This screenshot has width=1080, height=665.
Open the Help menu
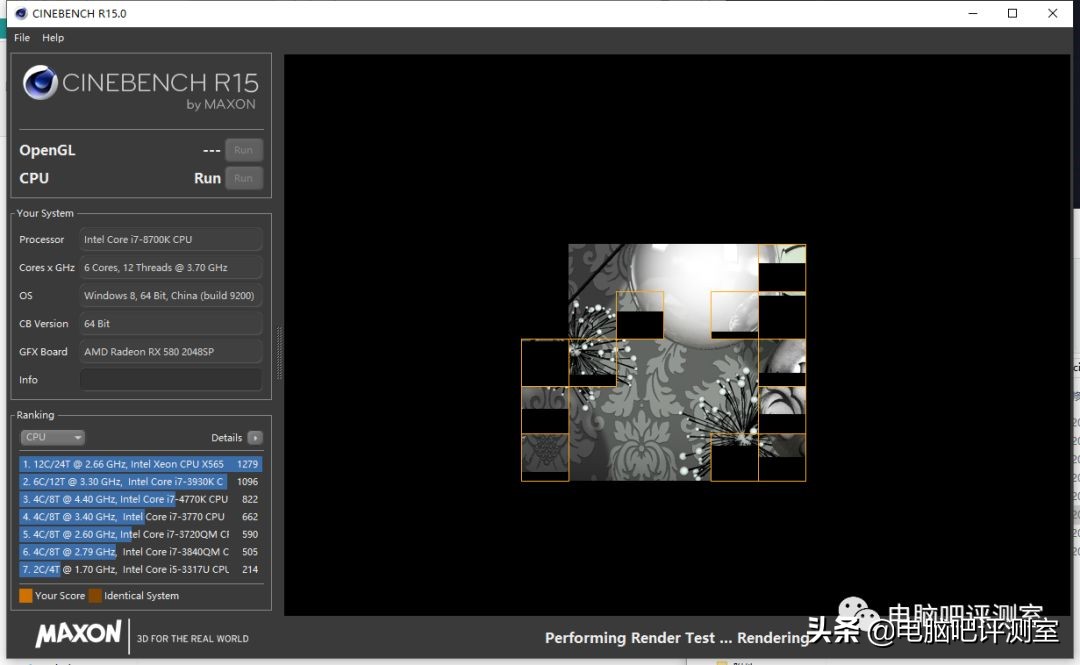53,38
